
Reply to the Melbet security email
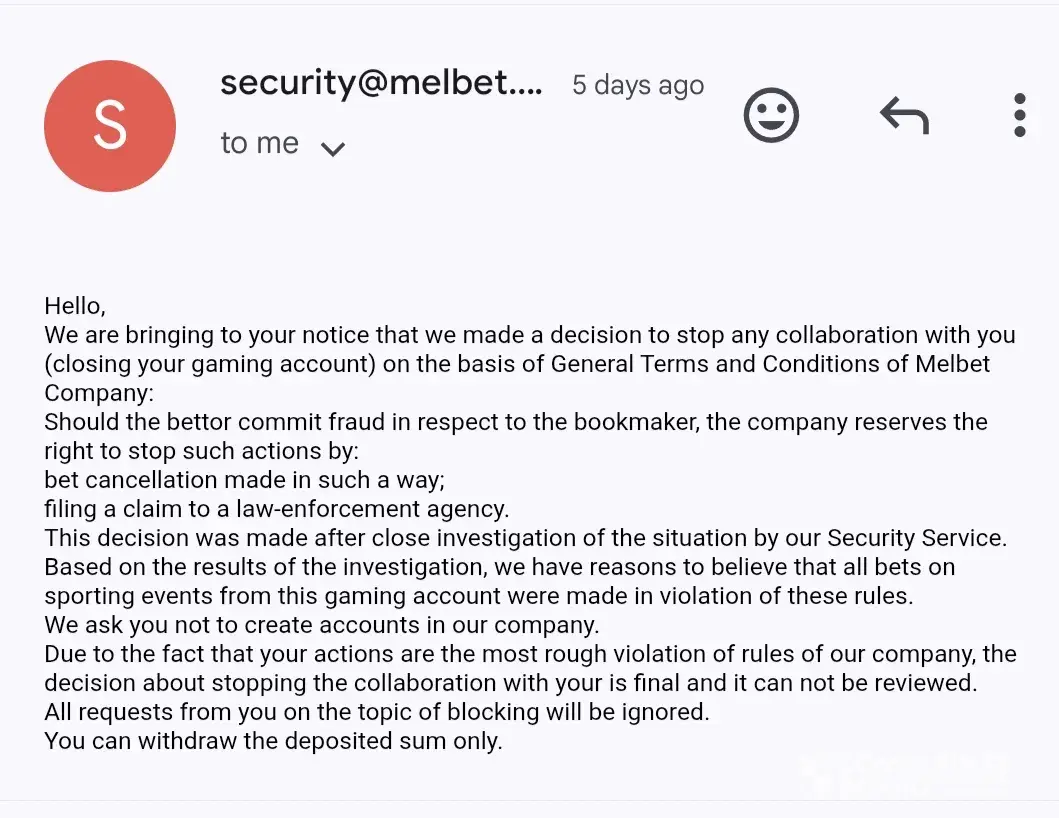[904, 116]
